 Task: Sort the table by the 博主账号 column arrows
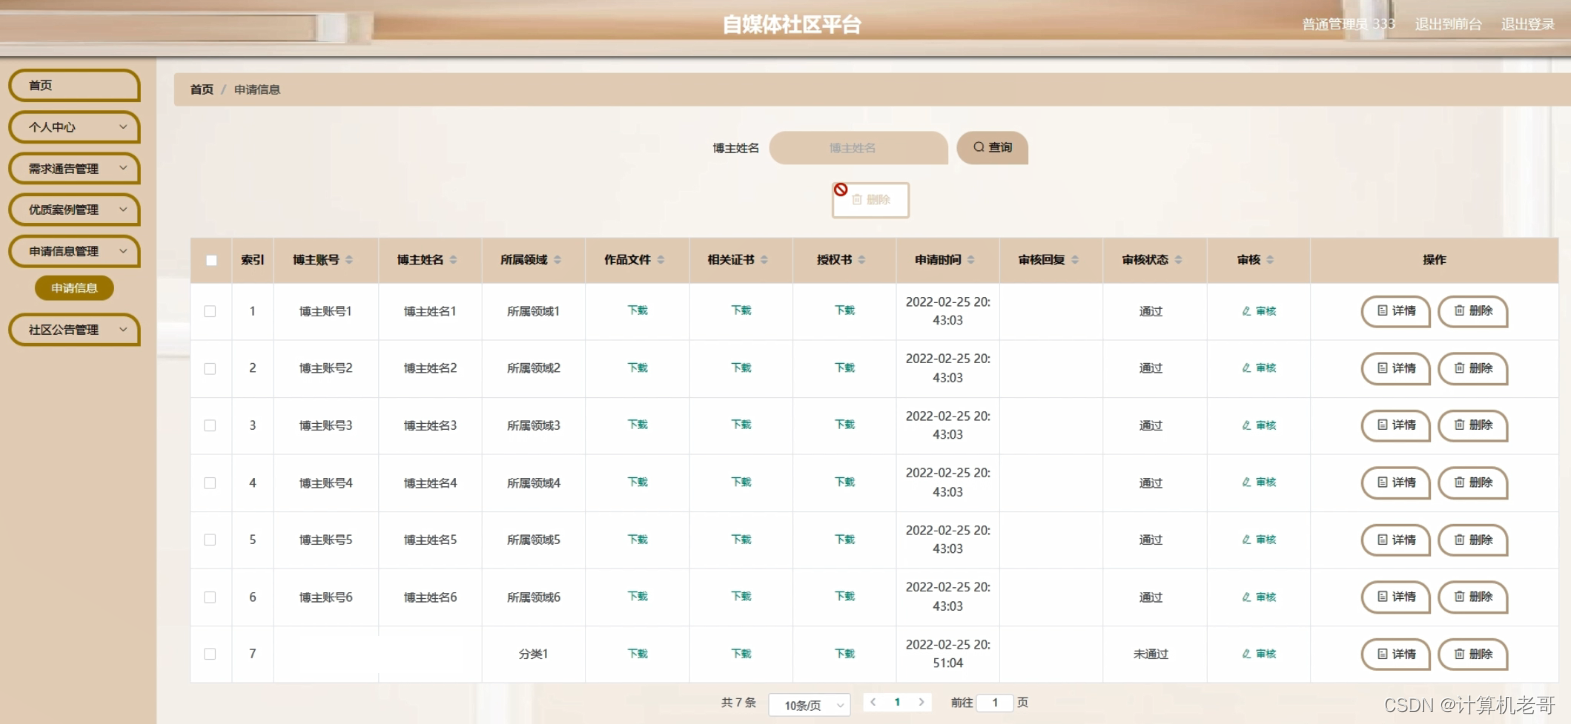349,260
